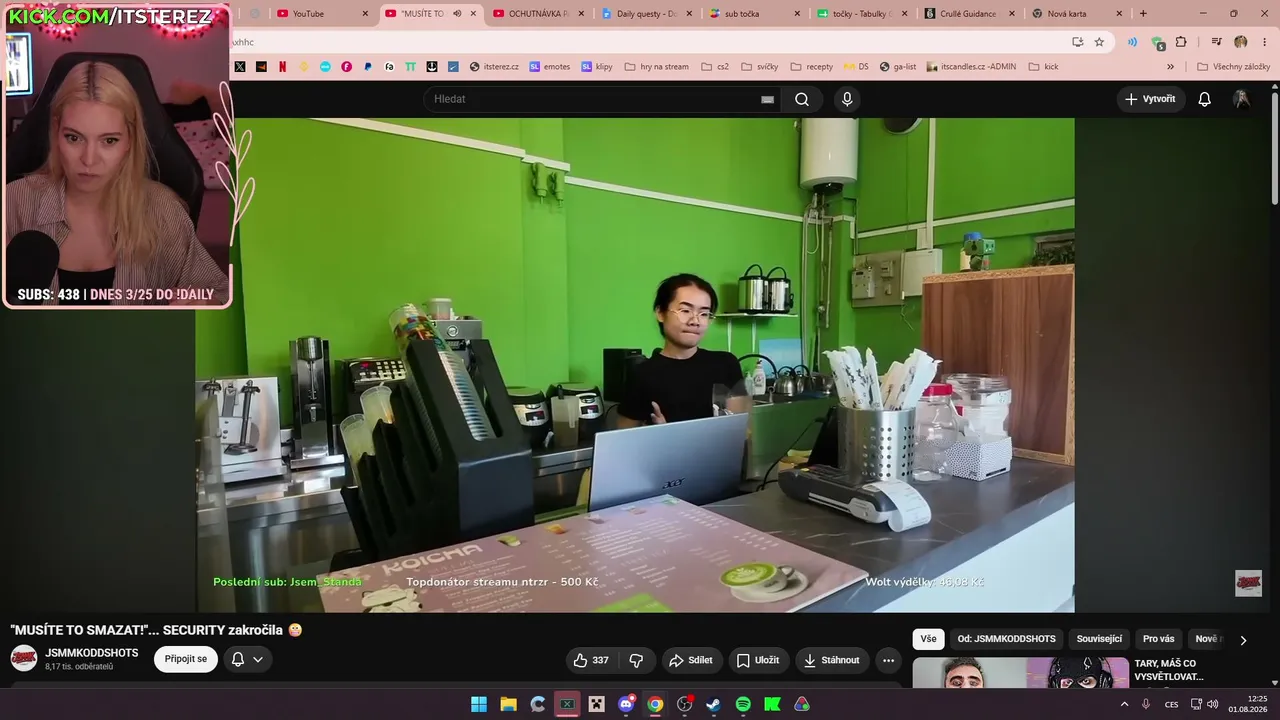1280x720 pixels.
Task: Open the cs2 bookmarks folder
Action: [x=715, y=67]
